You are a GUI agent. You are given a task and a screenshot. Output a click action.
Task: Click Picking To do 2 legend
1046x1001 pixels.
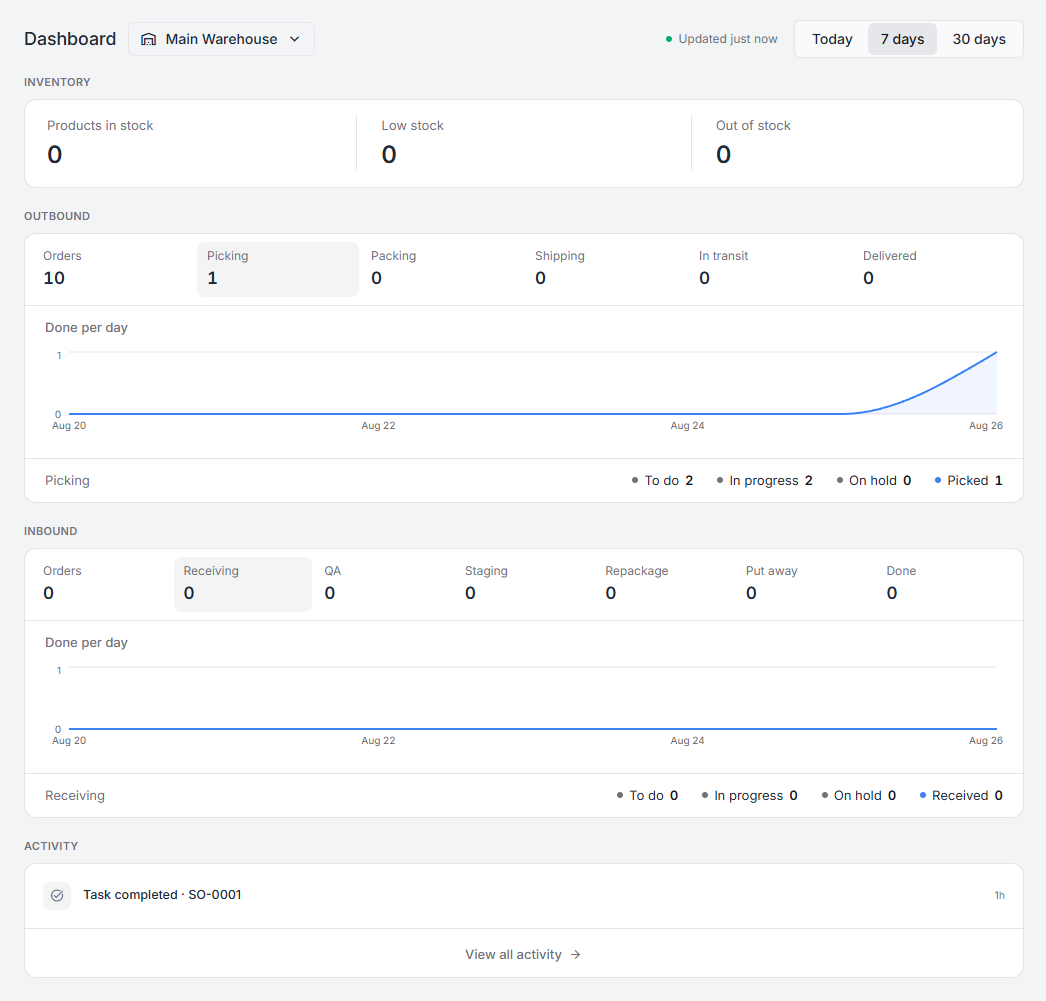tap(662, 480)
